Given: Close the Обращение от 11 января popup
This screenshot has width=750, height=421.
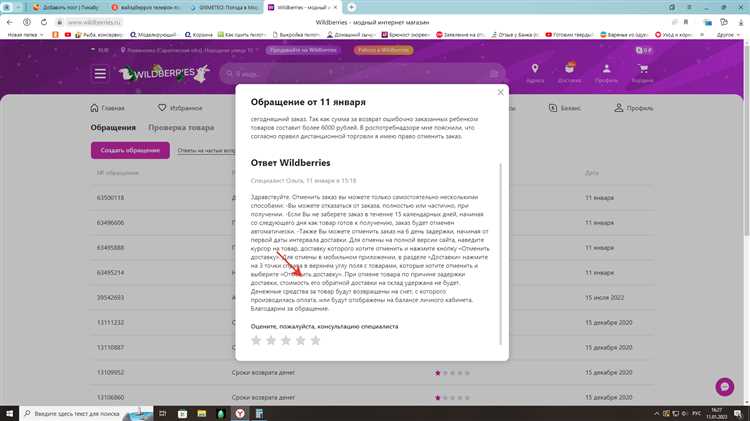Looking at the screenshot, I should pos(500,92).
